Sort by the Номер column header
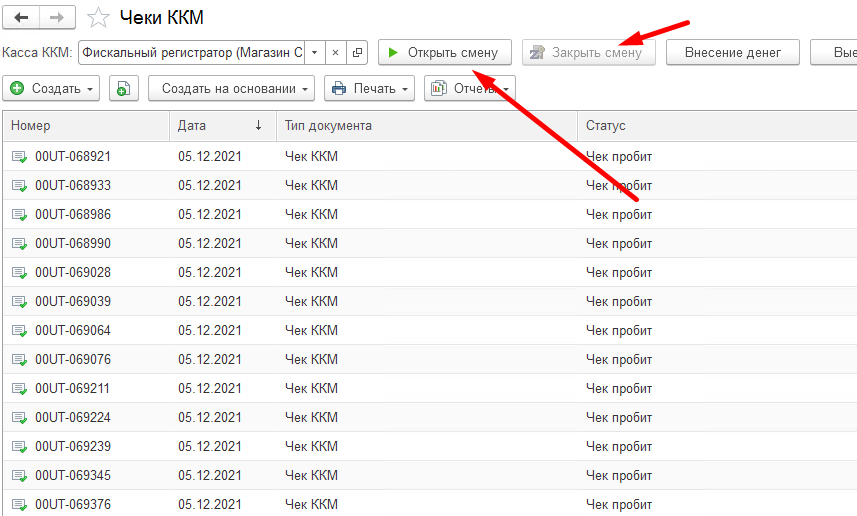The image size is (857, 516). coord(86,126)
